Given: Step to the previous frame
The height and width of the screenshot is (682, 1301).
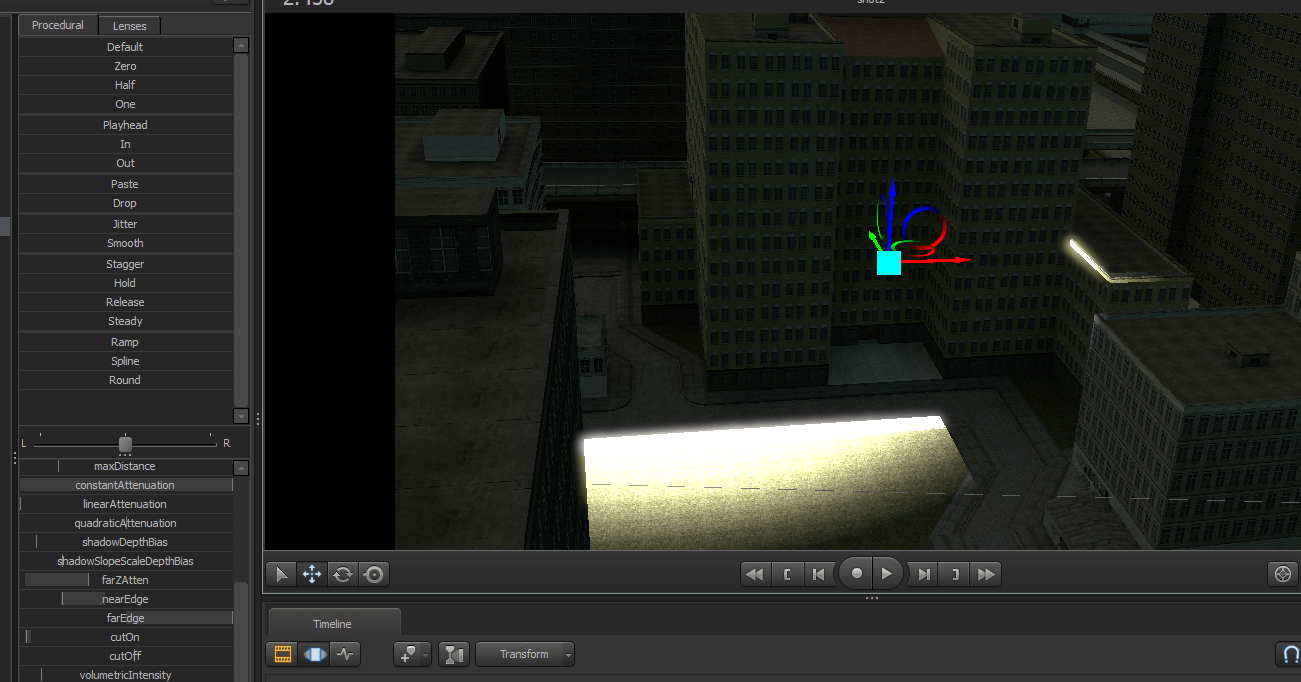Looking at the screenshot, I should coord(818,574).
